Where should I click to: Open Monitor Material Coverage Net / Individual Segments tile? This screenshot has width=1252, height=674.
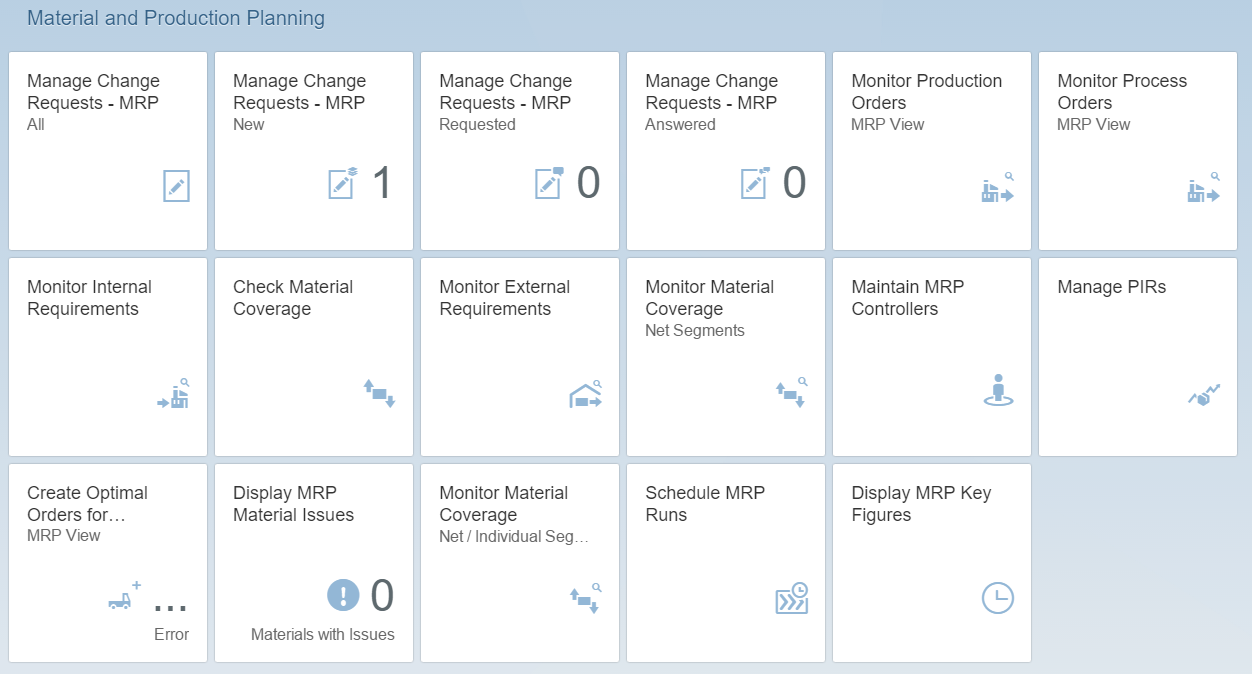[x=519, y=562]
